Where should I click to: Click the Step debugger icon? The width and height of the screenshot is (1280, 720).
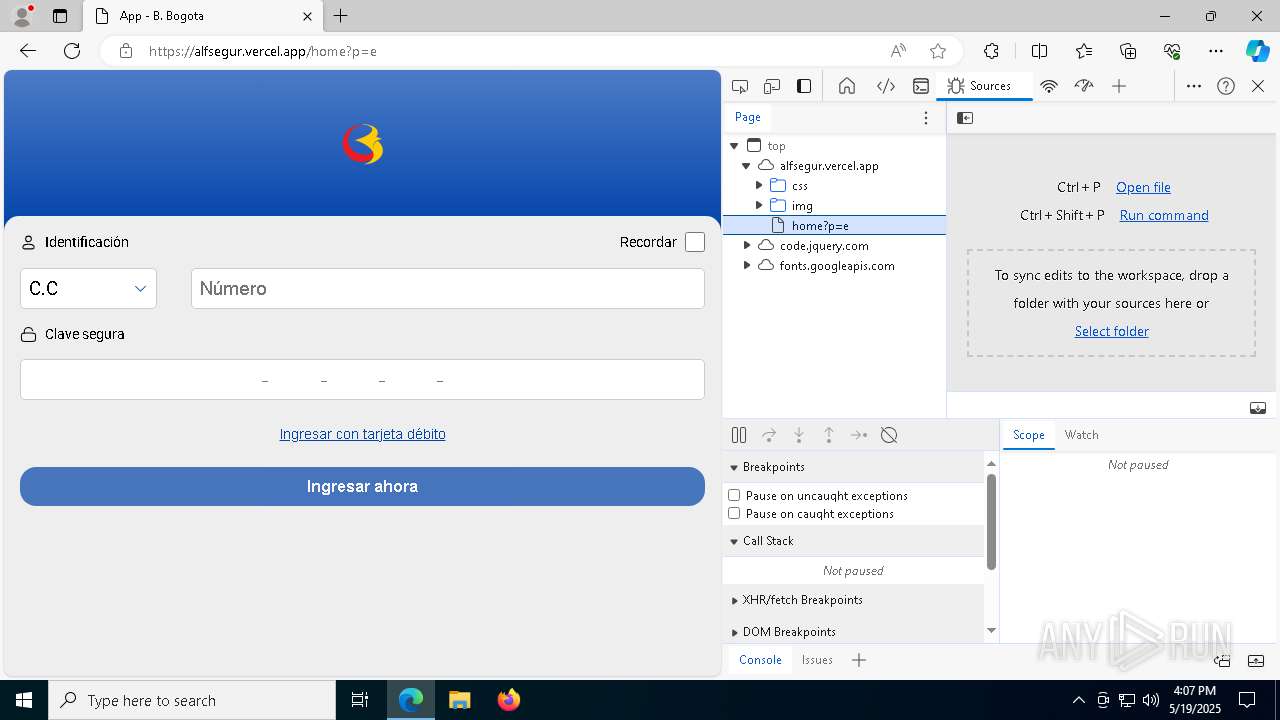pyautogui.click(x=859, y=435)
